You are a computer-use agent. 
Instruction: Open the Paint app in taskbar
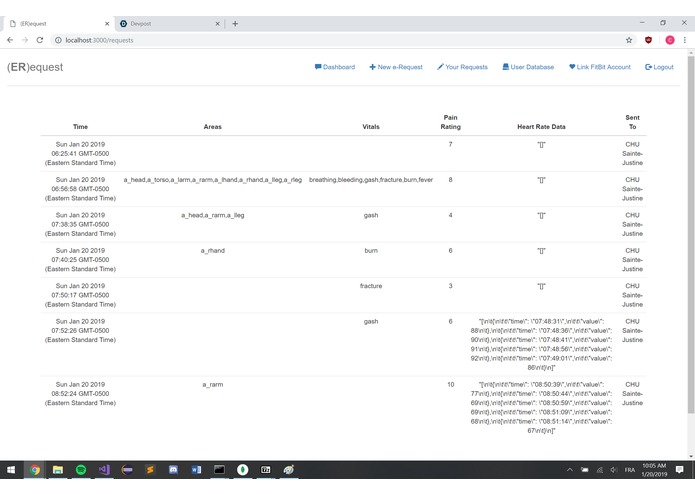(x=289, y=470)
